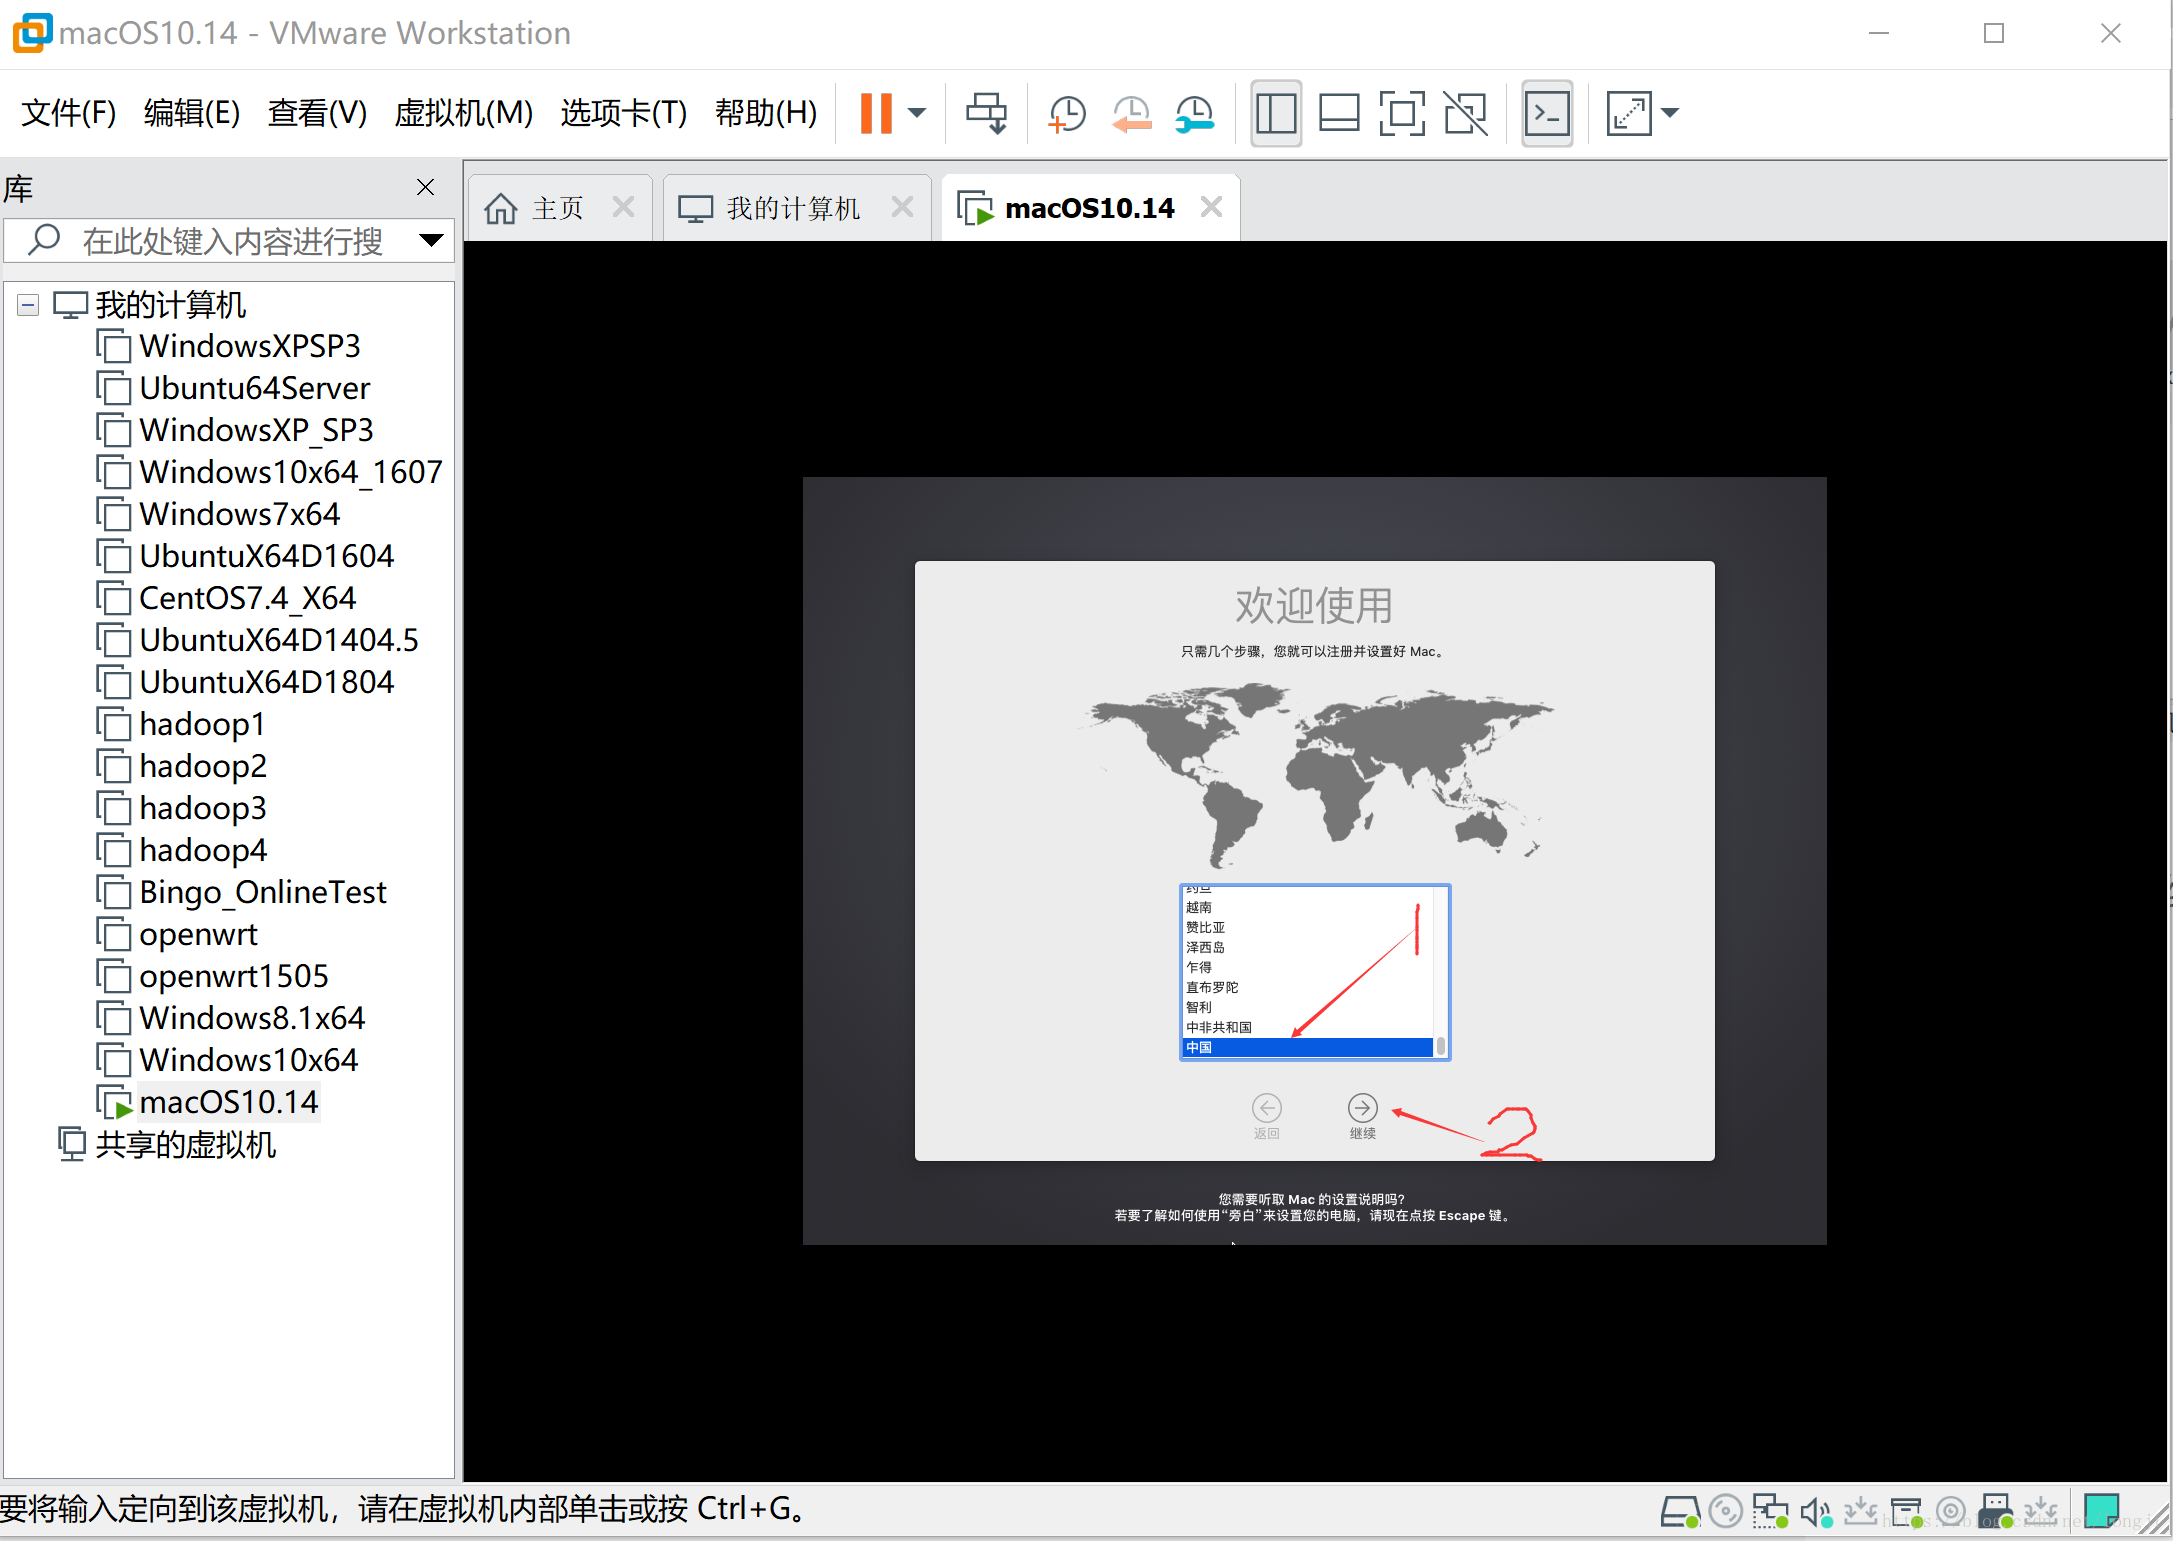Screen dimensions: 2173x1541
Task: Click the network adapter status icon
Action: pyautogui.click(x=1770, y=1511)
